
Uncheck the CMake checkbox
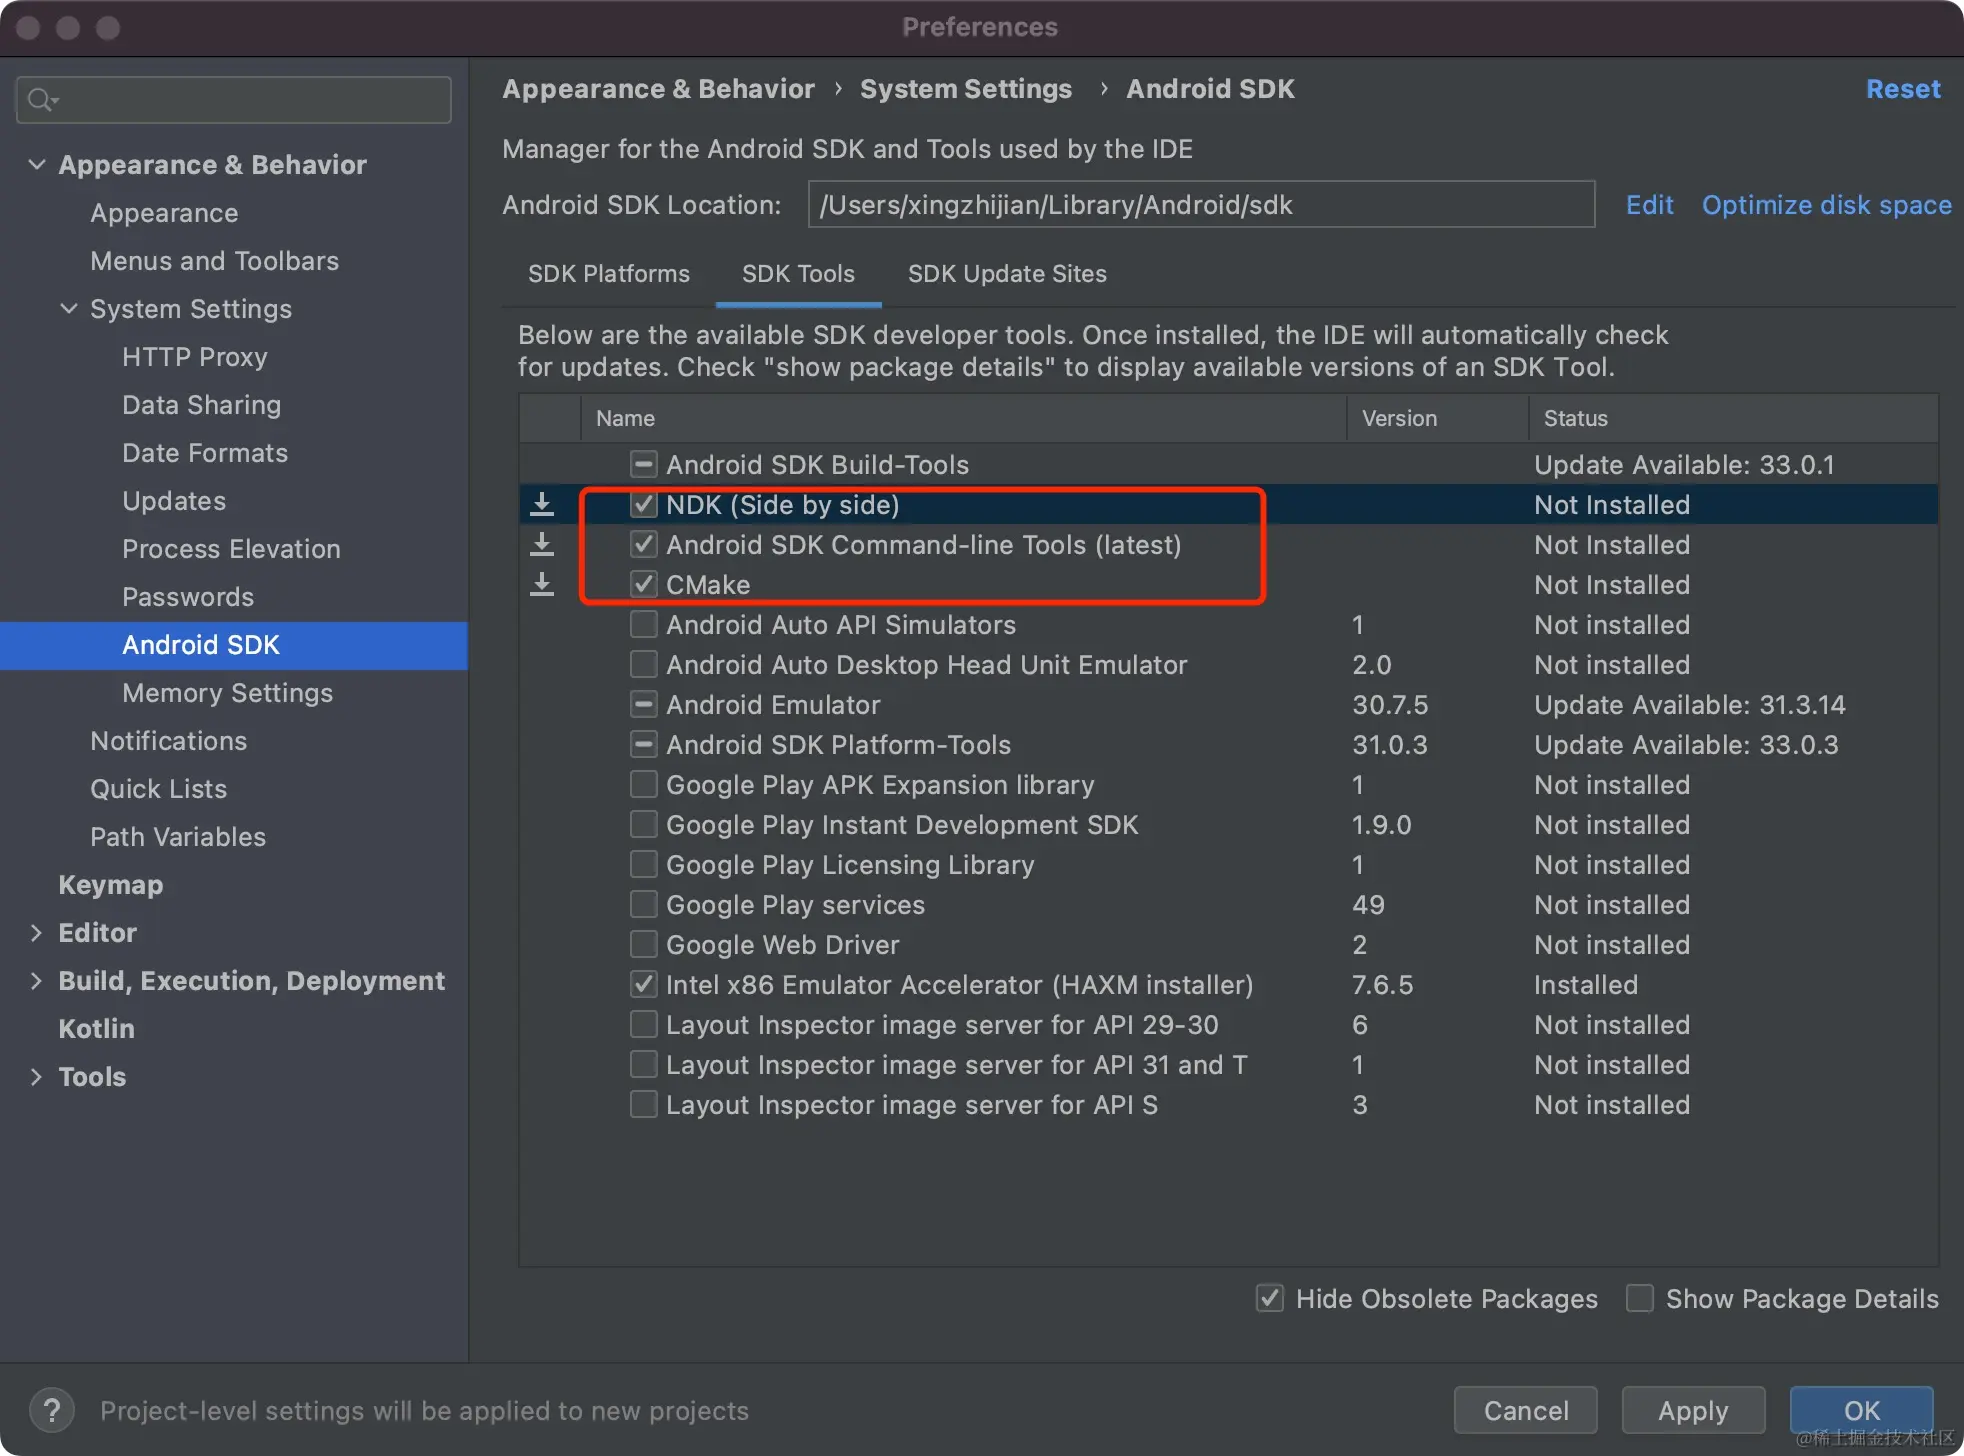643,584
